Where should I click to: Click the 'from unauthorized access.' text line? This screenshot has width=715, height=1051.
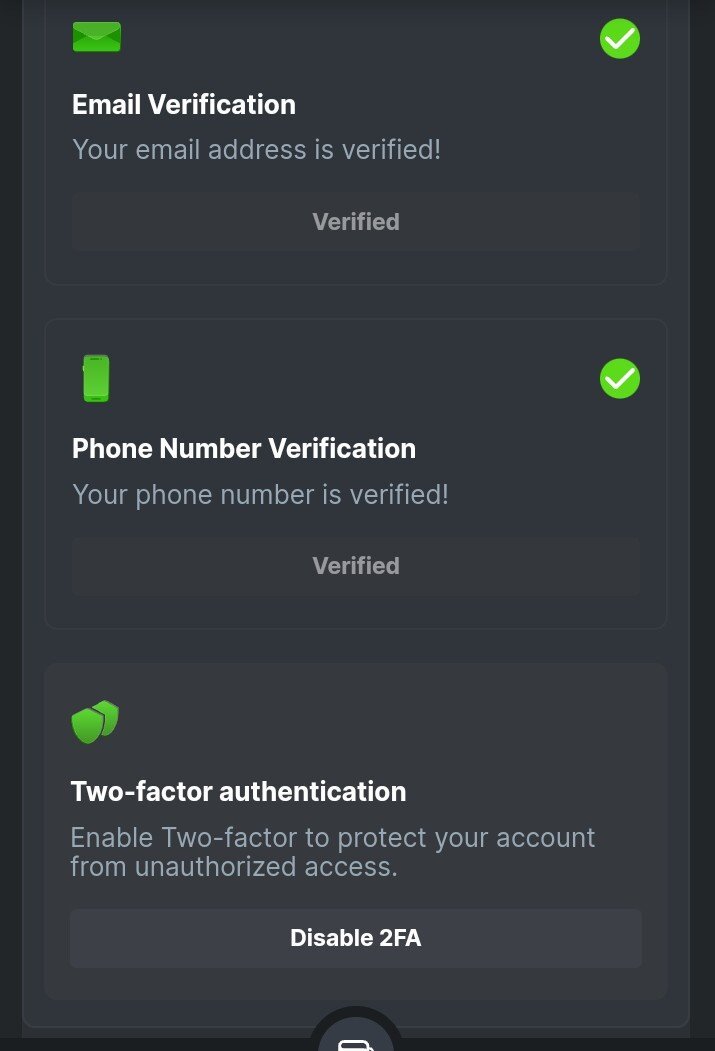(x=234, y=866)
